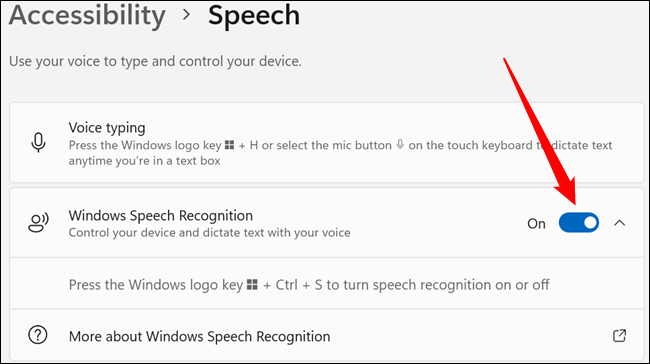
Task: Click the Windows Speech Recognition title text
Action: coord(161,216)
